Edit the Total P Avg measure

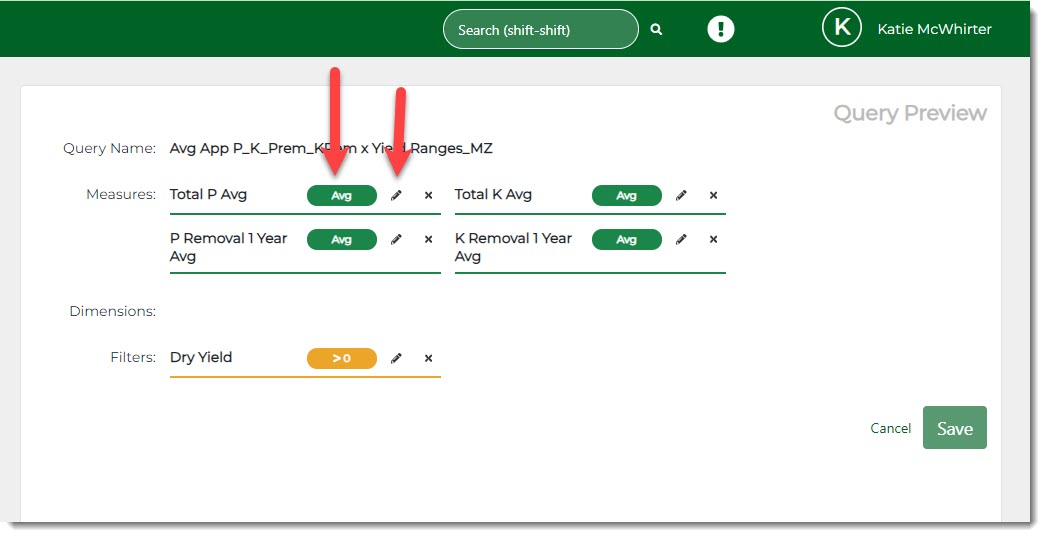tap(396, 196)
